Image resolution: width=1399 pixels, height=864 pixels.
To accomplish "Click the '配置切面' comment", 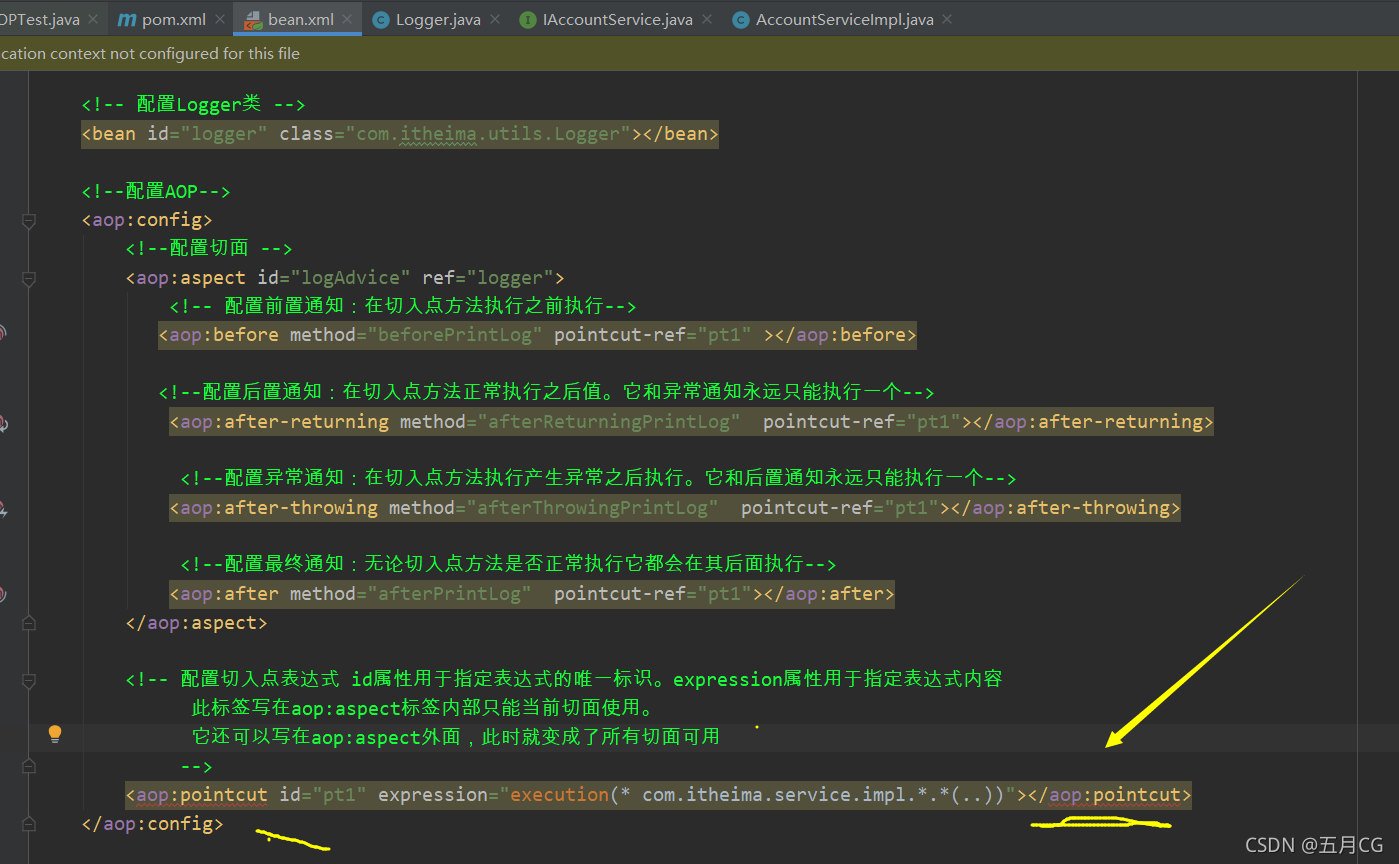I will click(209, 249).
